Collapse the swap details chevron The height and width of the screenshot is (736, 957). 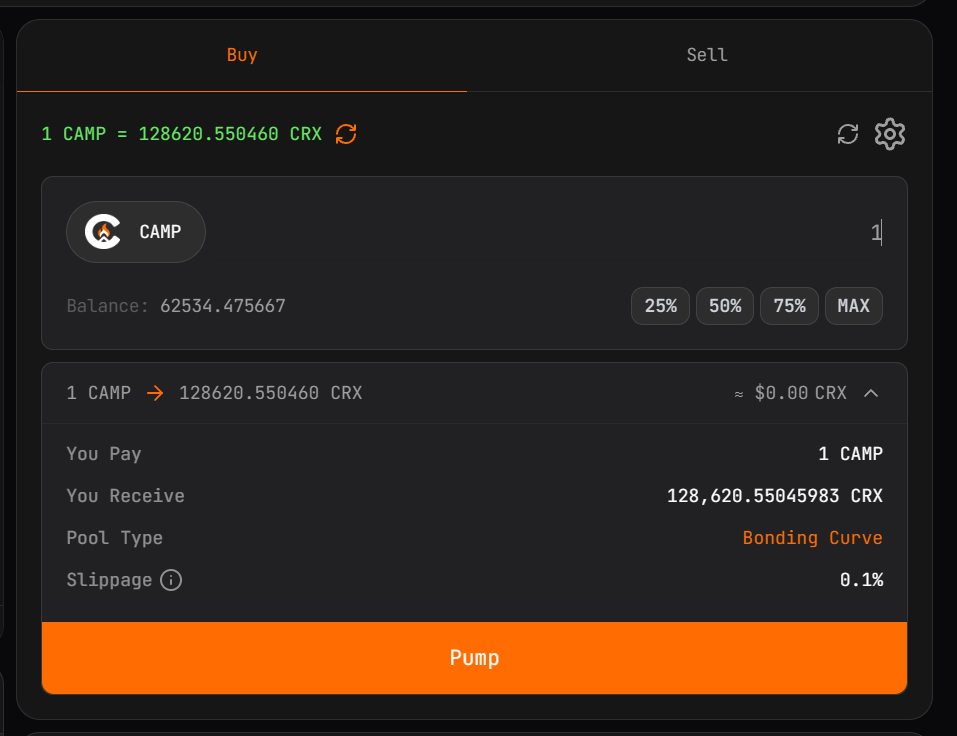871,393
